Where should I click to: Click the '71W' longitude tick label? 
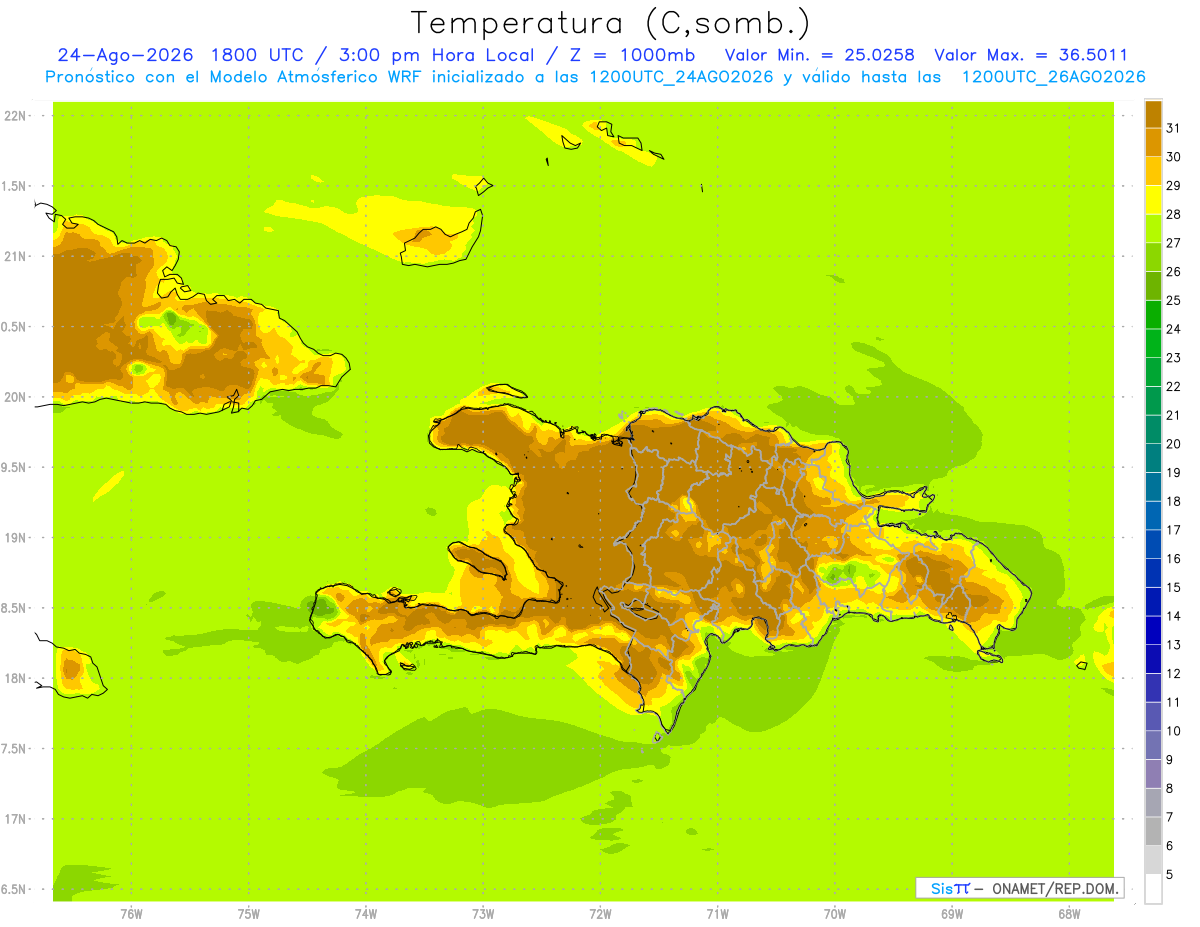tap(717, 914)
